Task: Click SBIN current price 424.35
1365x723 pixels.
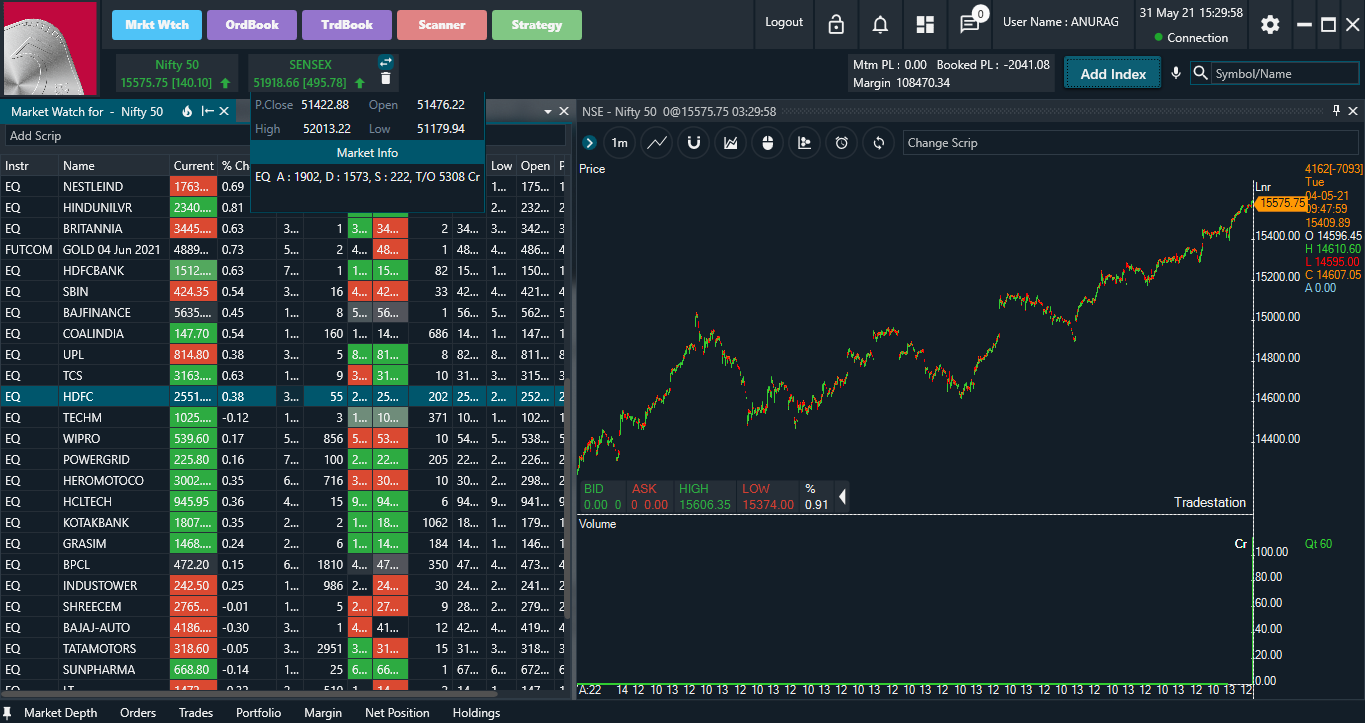Action: point(193,291)
